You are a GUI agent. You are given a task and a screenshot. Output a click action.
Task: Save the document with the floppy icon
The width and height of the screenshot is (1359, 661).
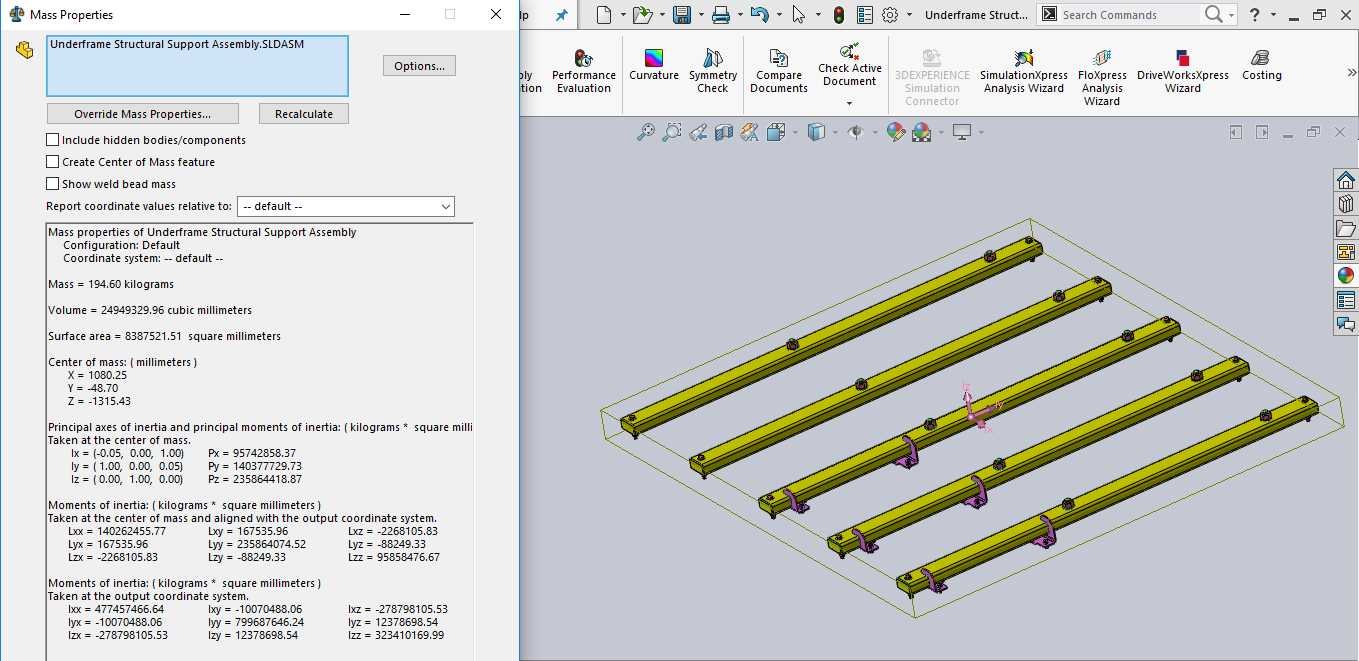point(682,15)
